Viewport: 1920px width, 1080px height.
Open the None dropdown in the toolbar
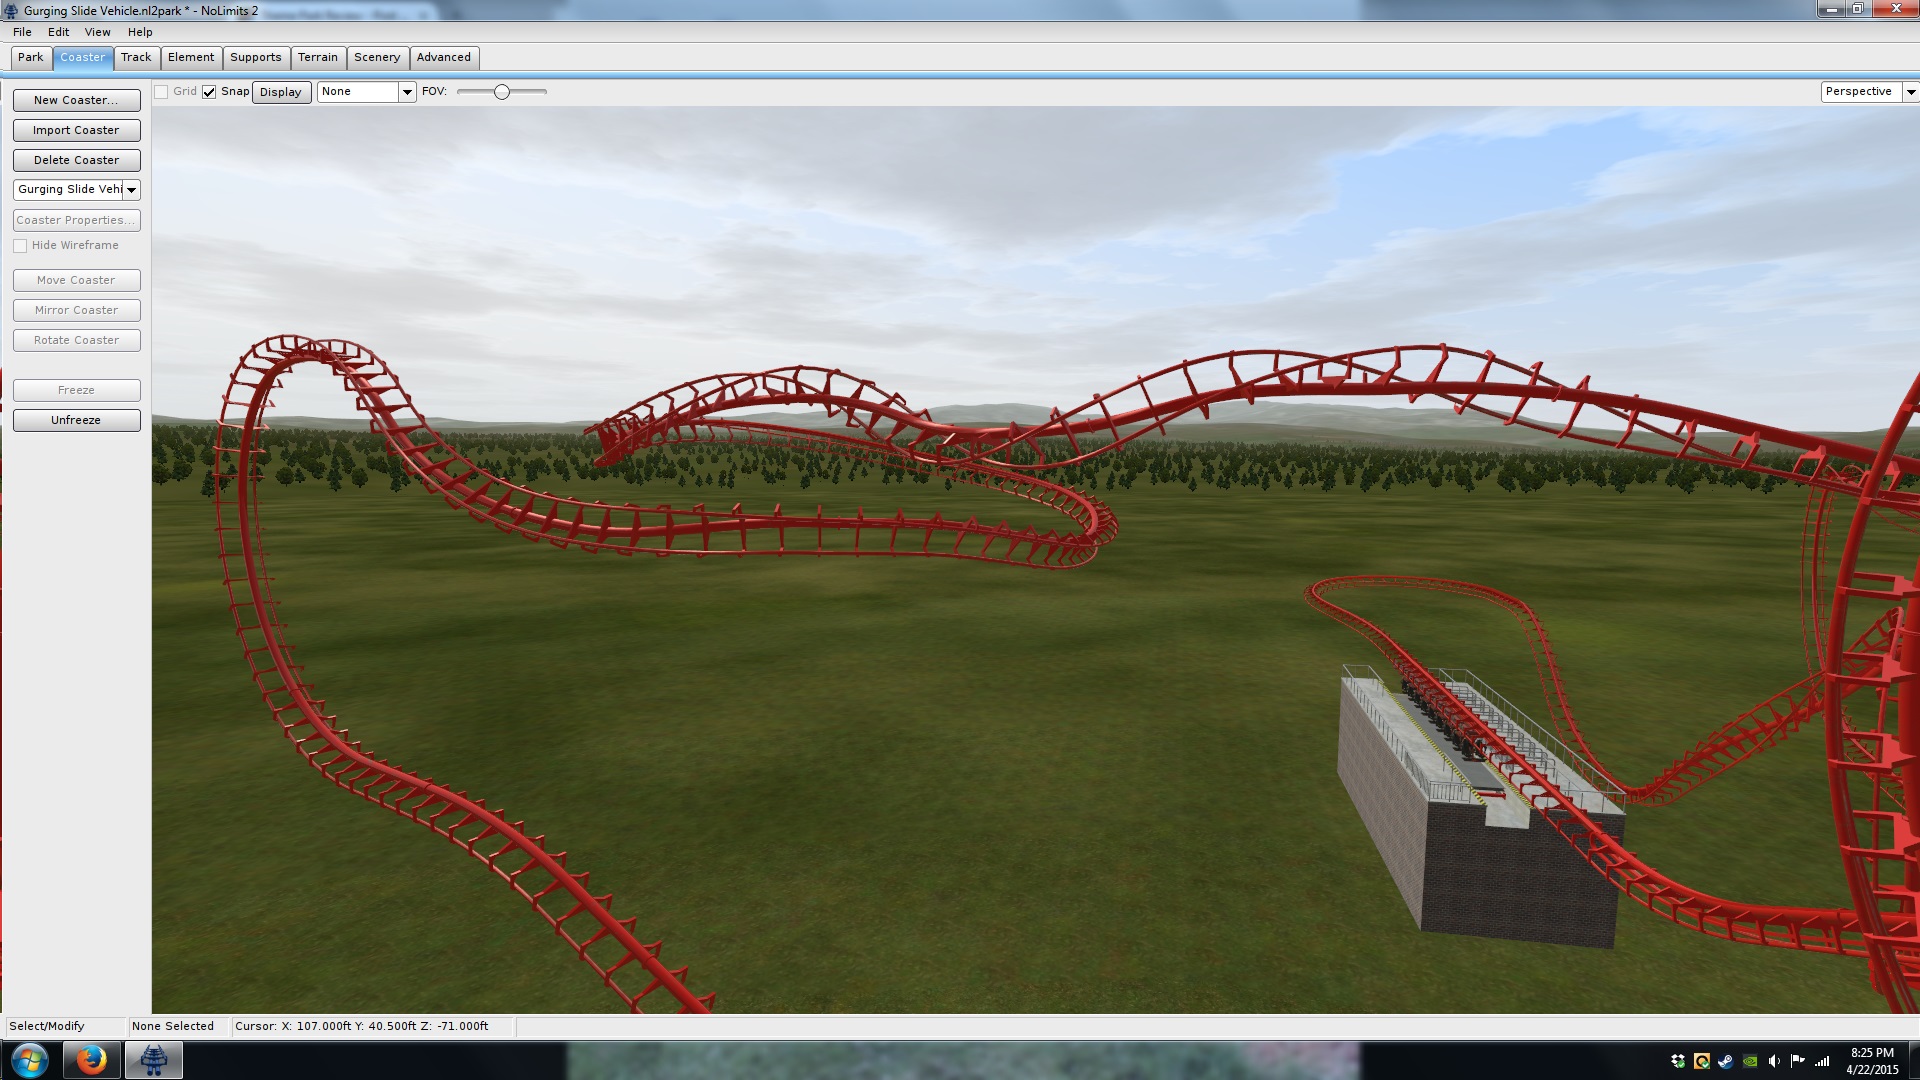407,92
